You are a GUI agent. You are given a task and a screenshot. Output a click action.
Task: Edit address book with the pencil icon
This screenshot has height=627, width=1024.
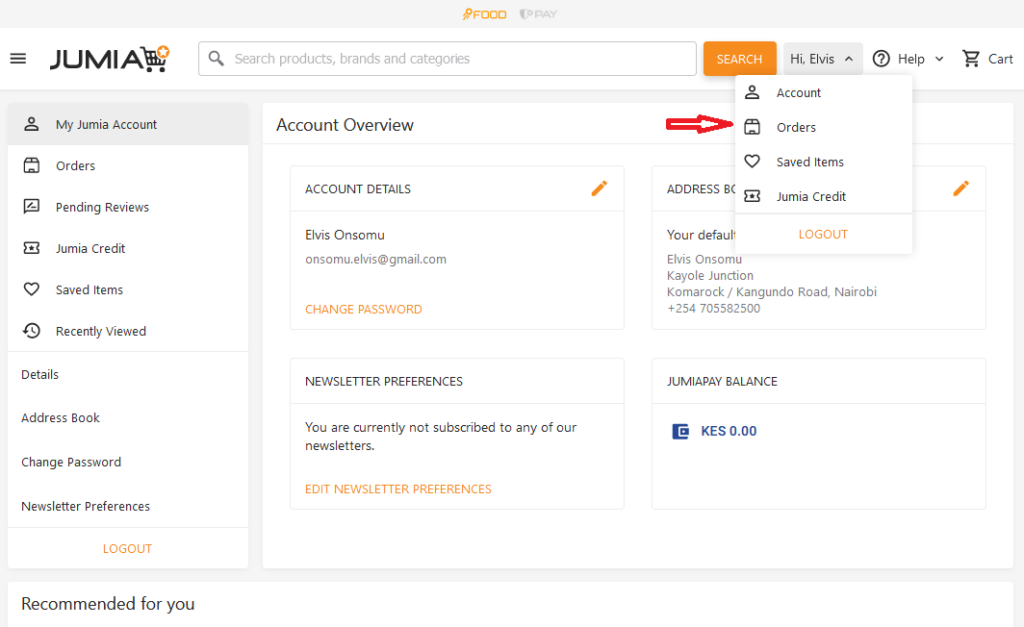tap(961, 189)
